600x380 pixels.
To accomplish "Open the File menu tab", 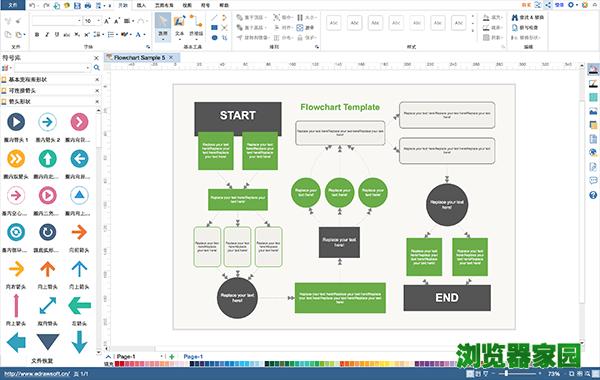I will pyautogui.click(x=13, y=5).
